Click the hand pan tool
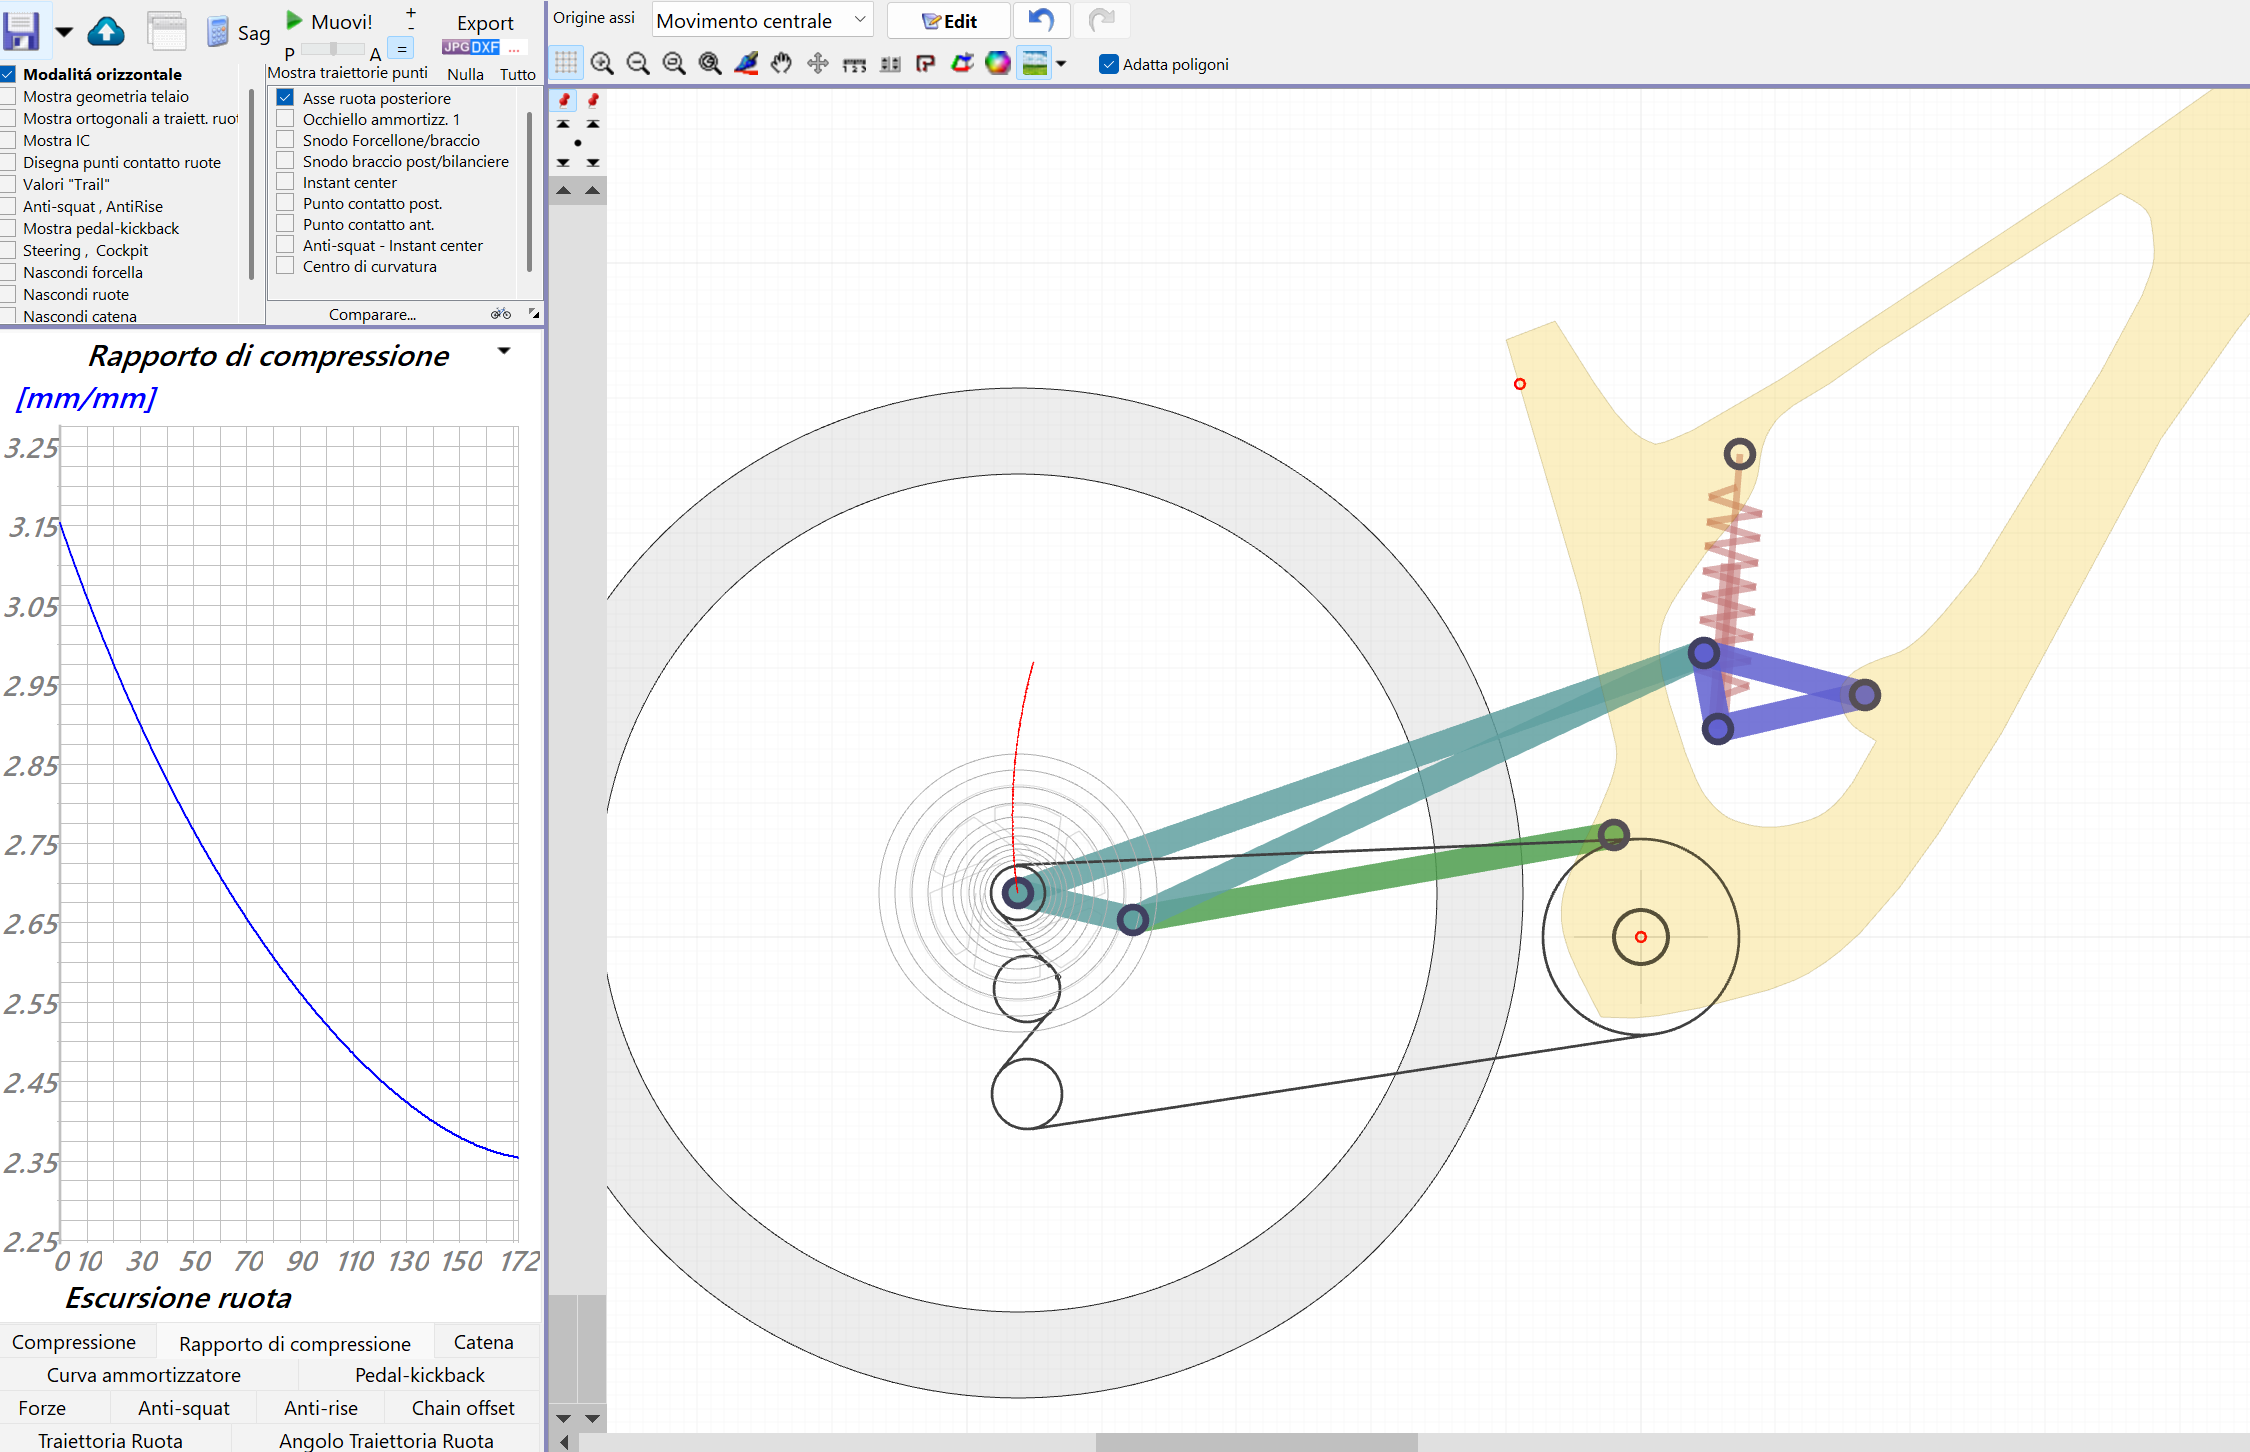This screenshot has height=1452, width=2250. [x=782, y=64]
